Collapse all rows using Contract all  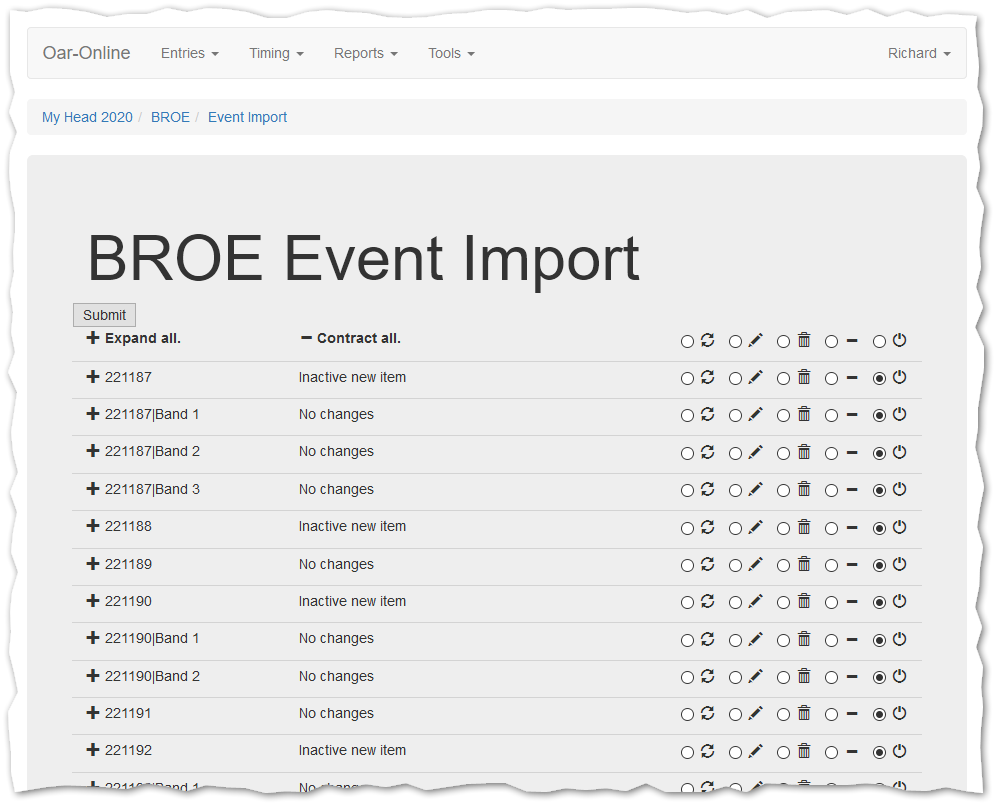(x=350, y=338)
